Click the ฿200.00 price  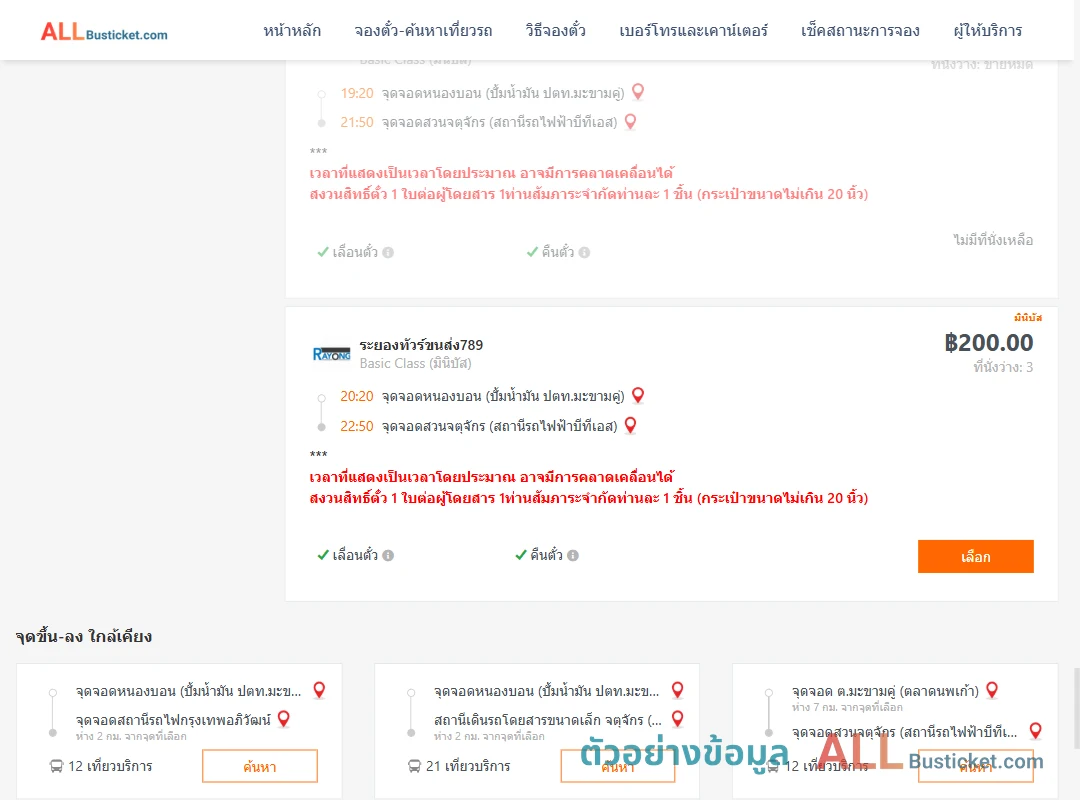(x=988, y=342)
